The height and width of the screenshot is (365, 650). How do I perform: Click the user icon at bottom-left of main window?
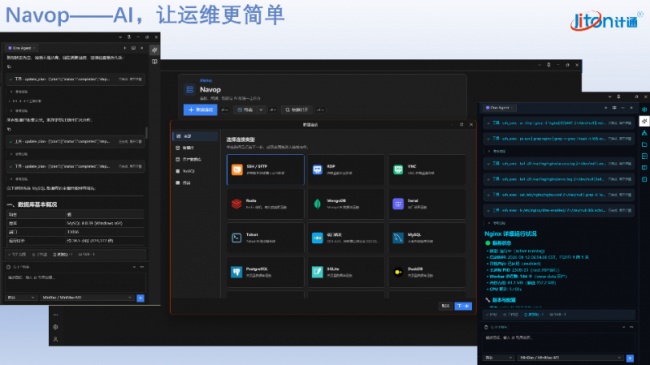point(56,339)
